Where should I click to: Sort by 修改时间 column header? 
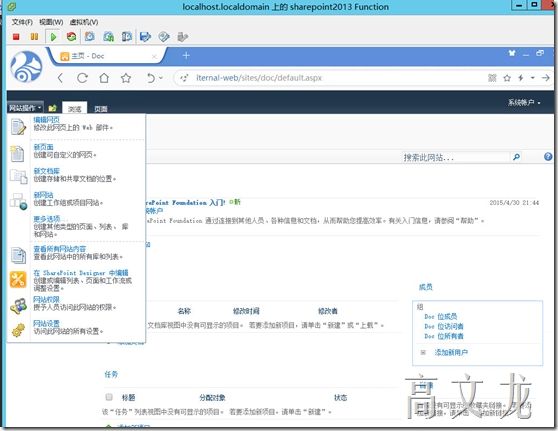tap(246, 311)
